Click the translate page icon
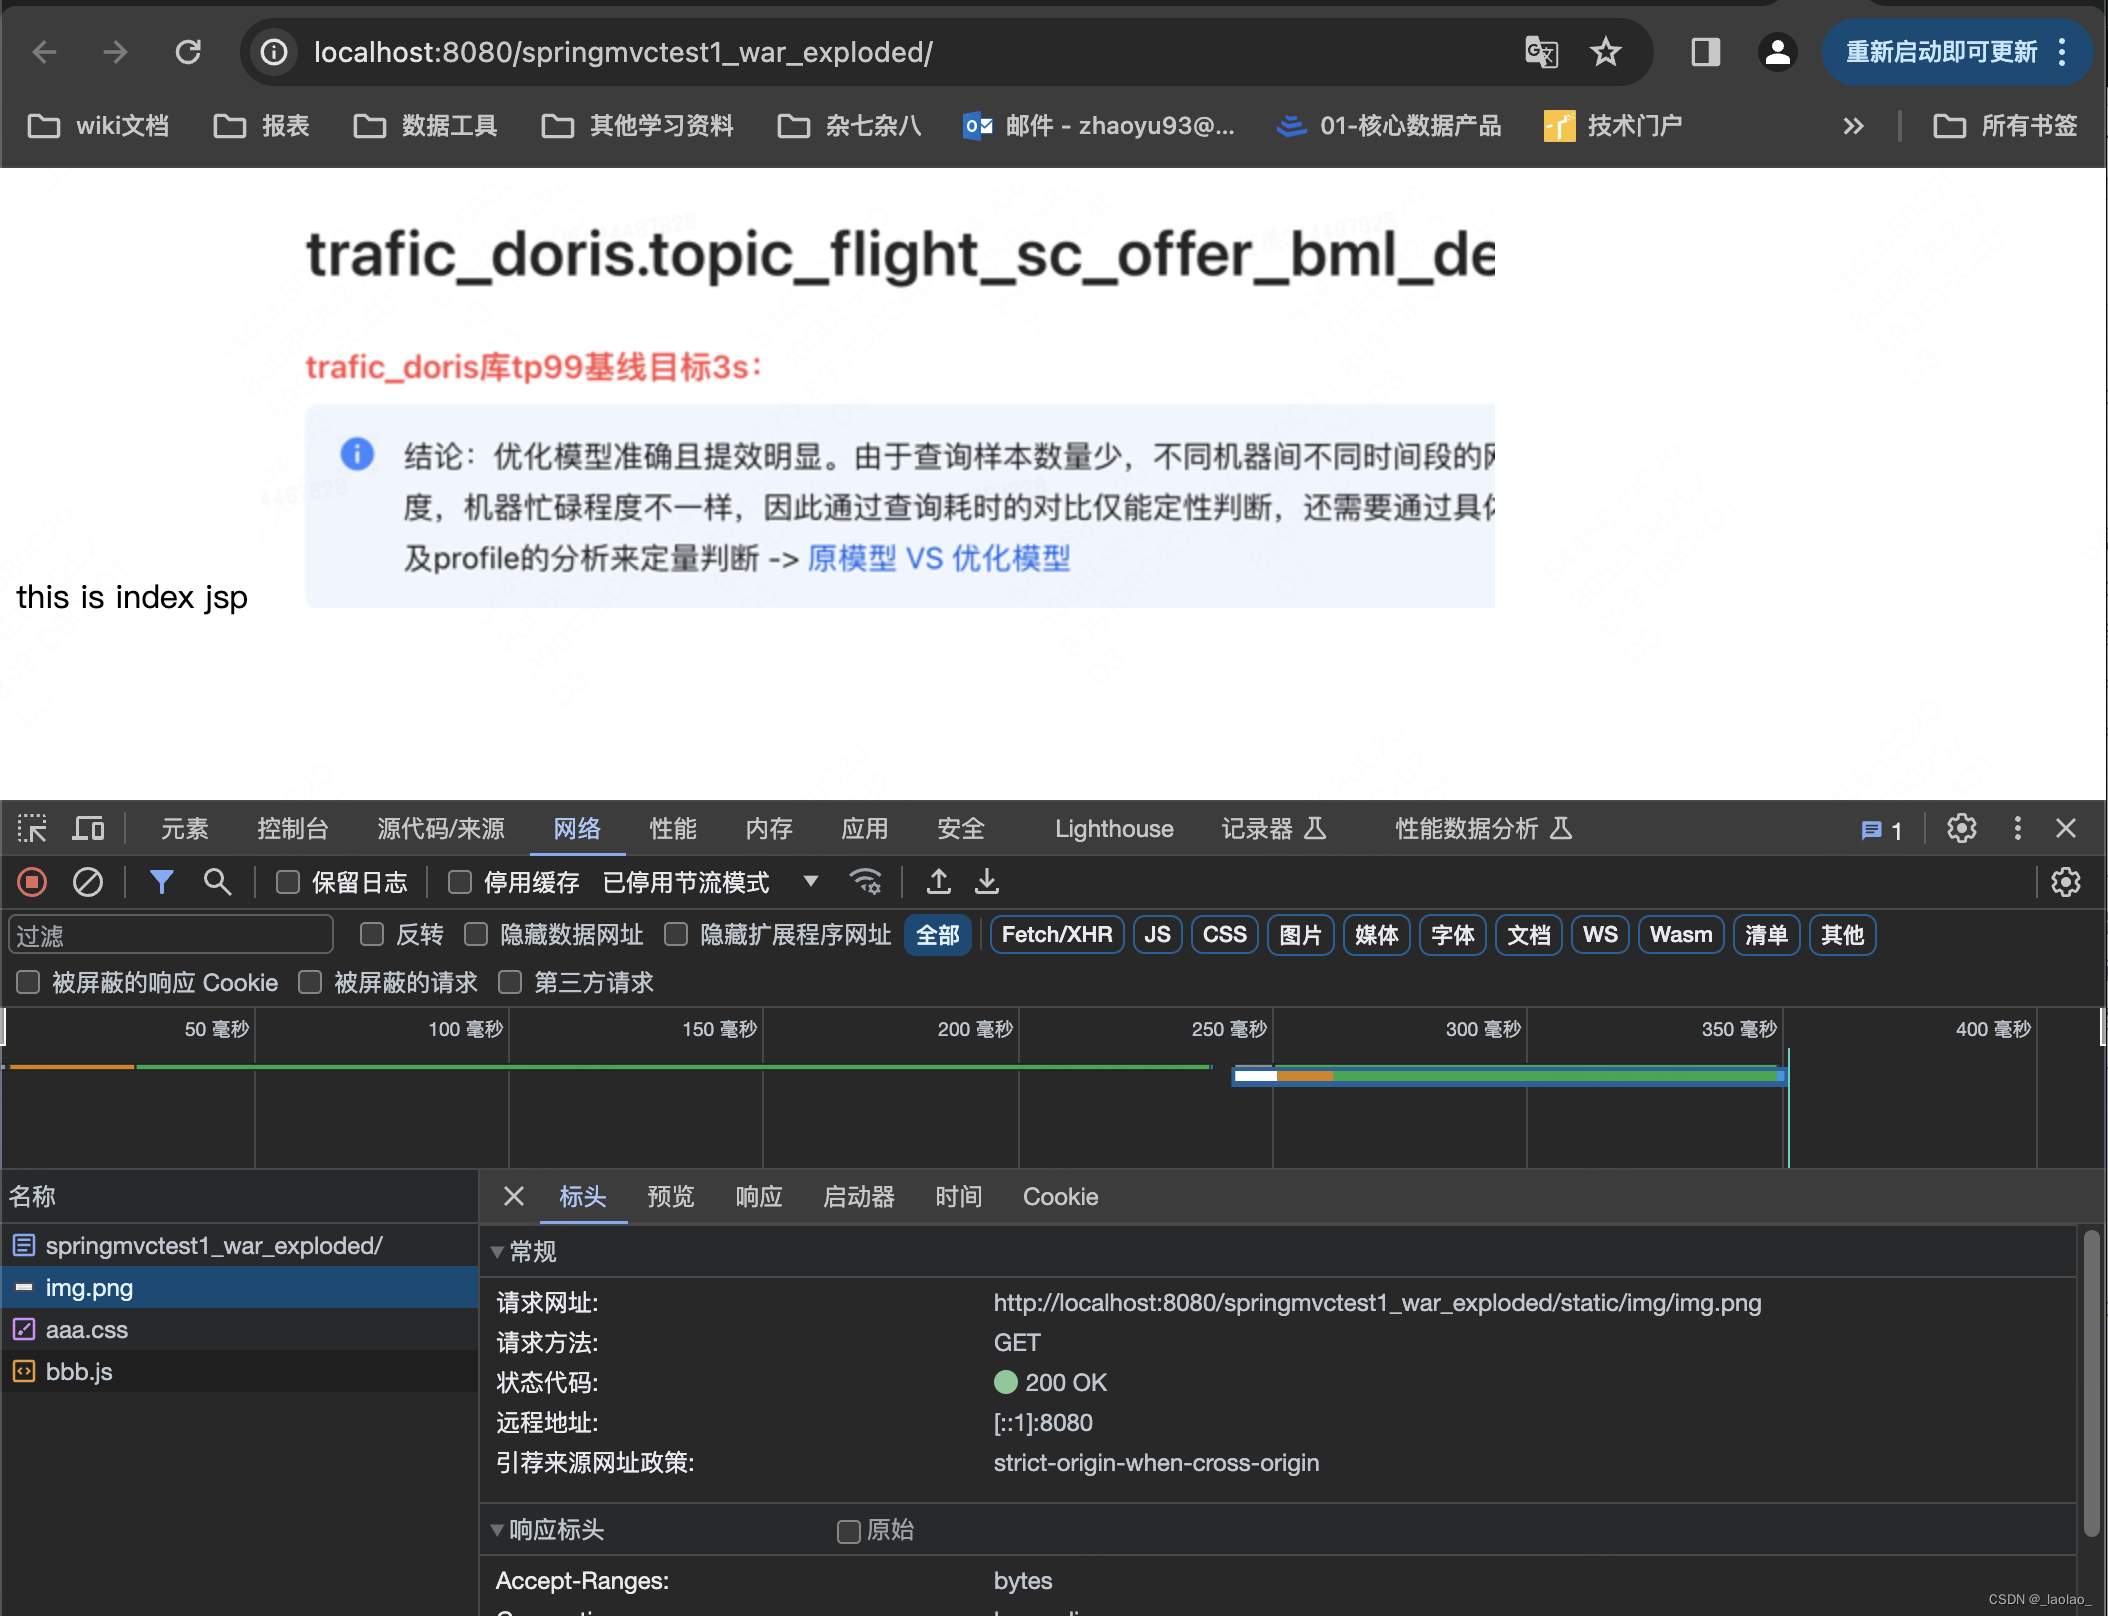 pos(1541,52)
